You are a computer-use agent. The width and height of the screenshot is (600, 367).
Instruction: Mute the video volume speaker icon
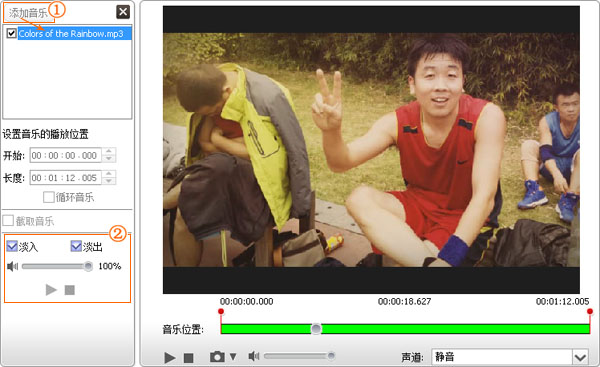254,356
